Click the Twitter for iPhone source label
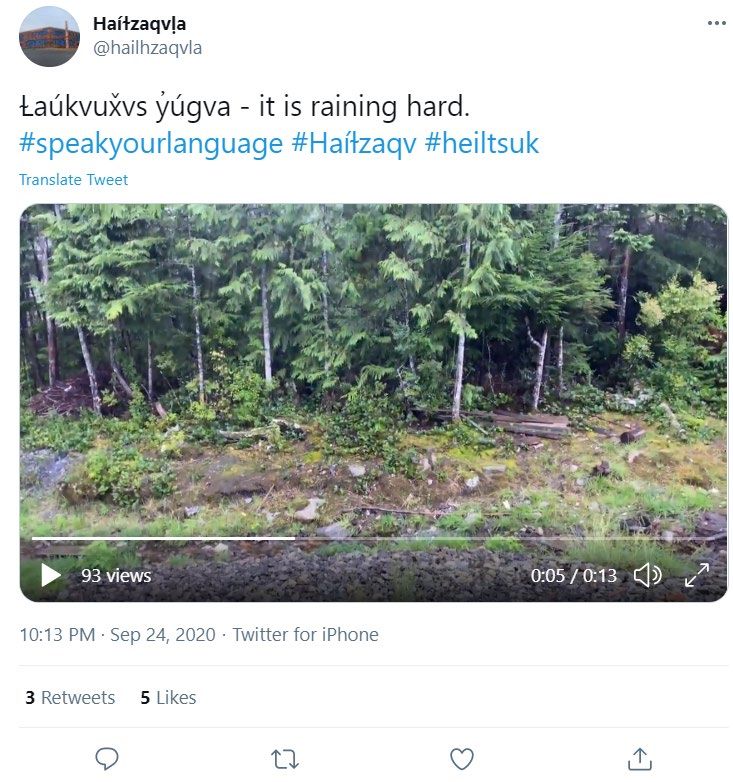The image size is (733, 782). (x=305, y=635)
